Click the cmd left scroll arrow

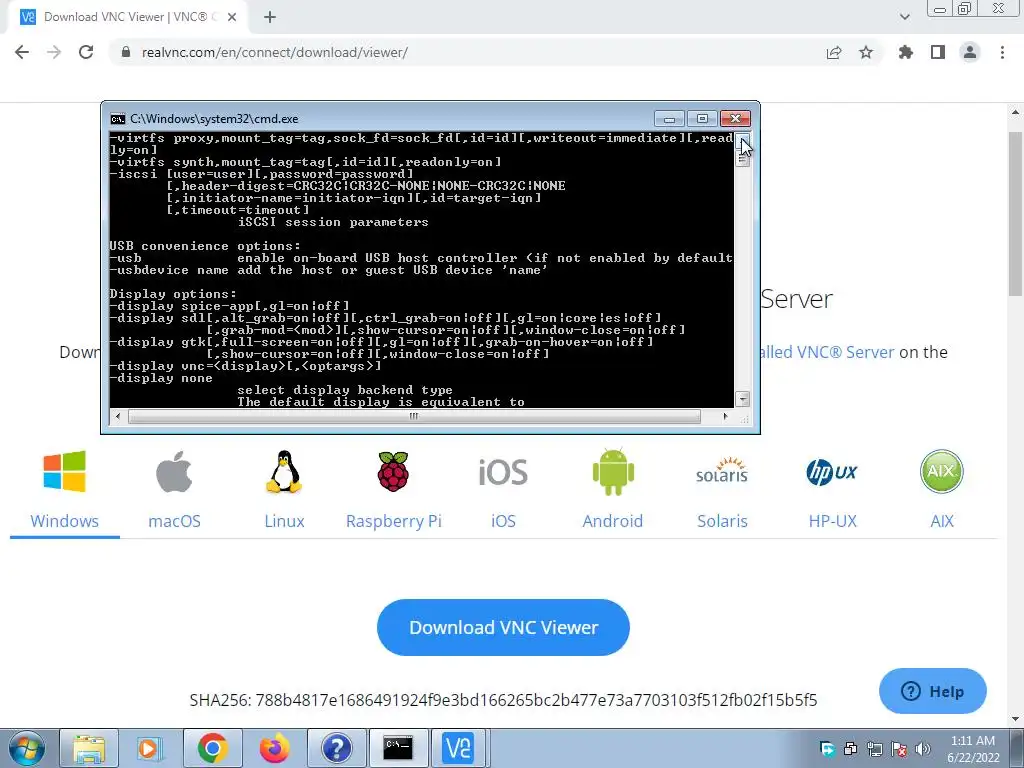118,416
